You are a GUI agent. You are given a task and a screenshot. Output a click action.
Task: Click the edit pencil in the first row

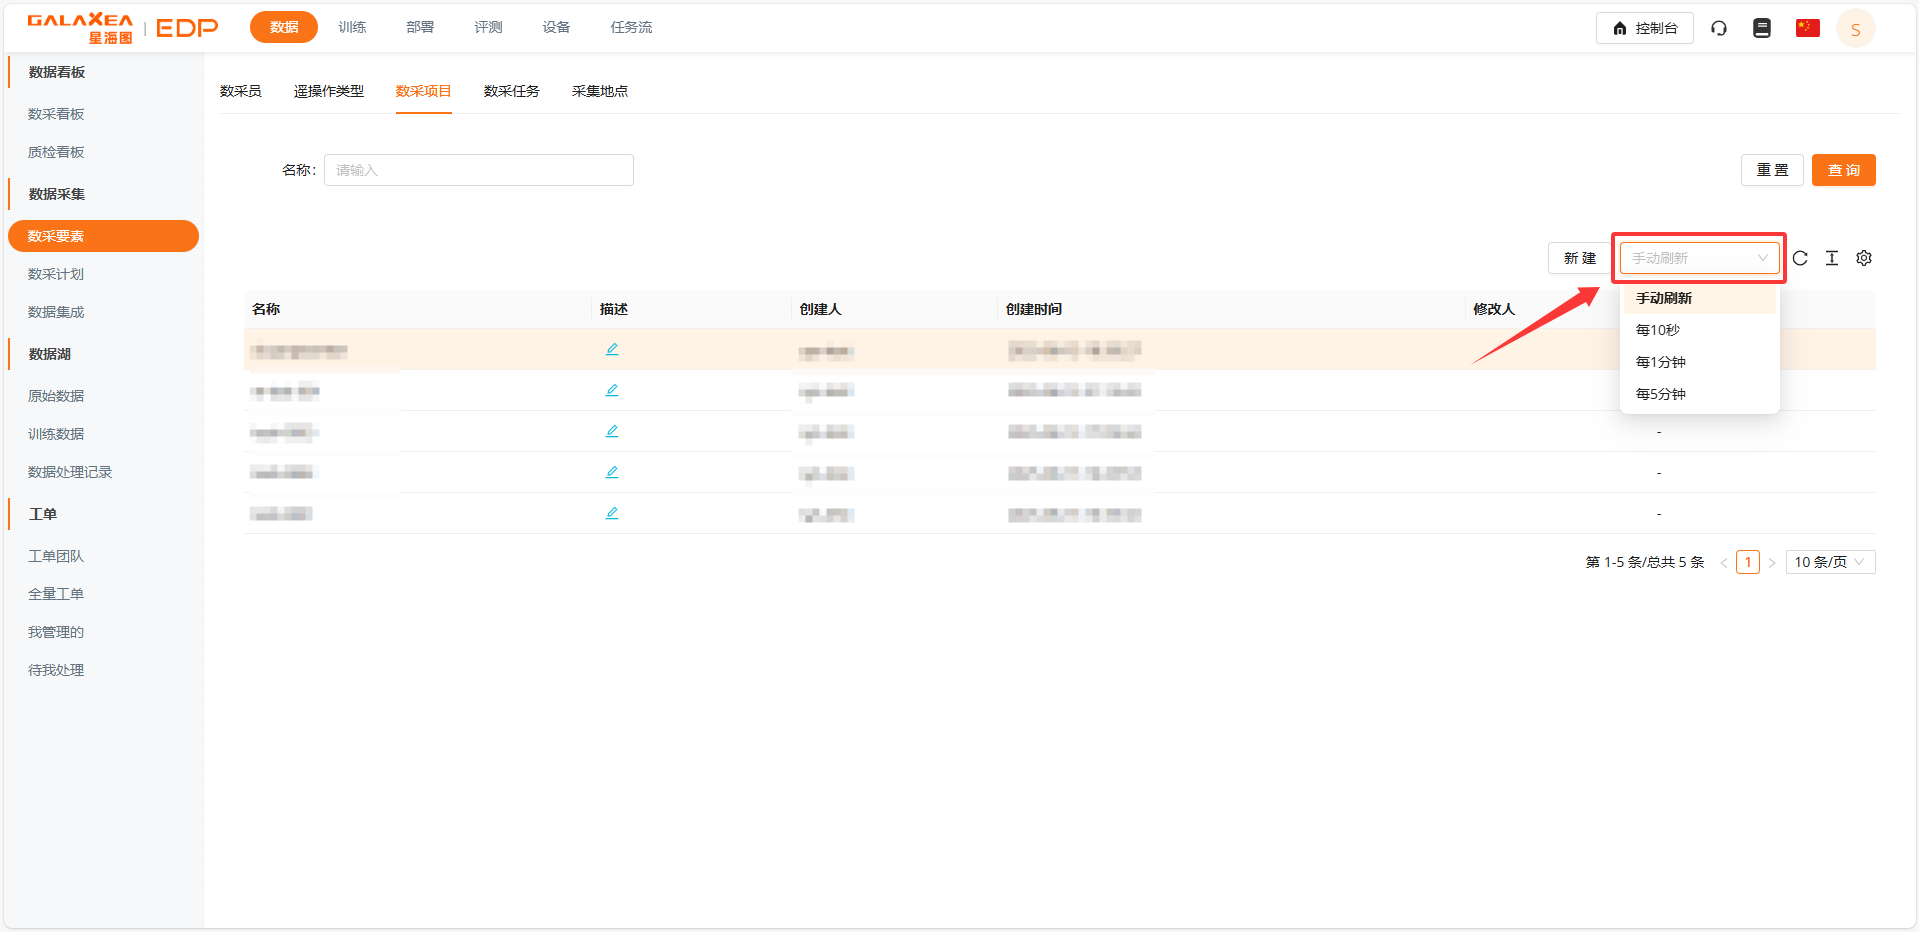click(x=612, y=349)
